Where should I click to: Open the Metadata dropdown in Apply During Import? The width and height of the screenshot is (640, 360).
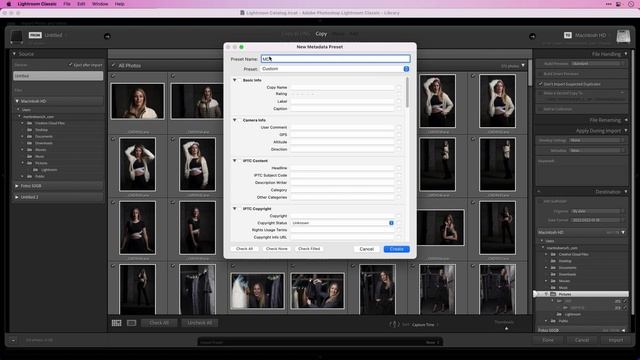point(597,151)
